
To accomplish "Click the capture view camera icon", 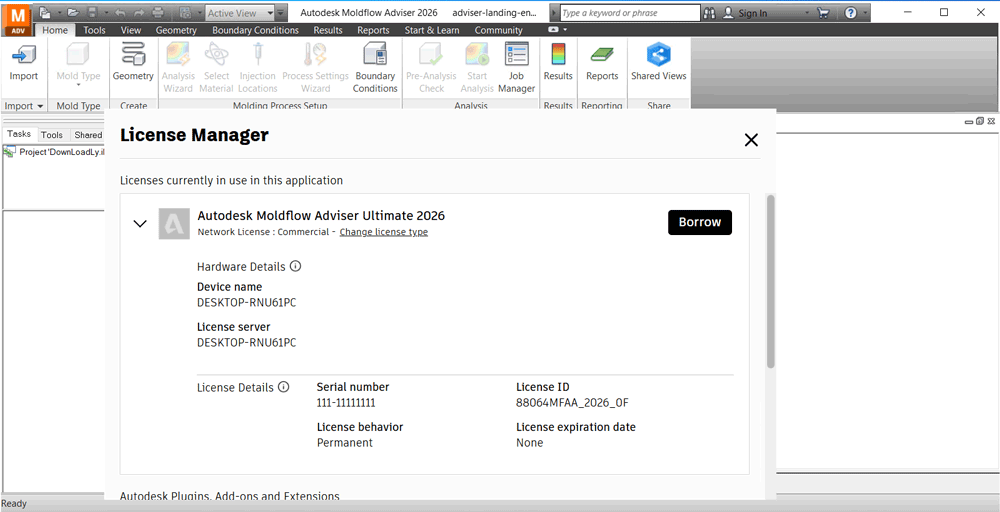I will (186, 12).
